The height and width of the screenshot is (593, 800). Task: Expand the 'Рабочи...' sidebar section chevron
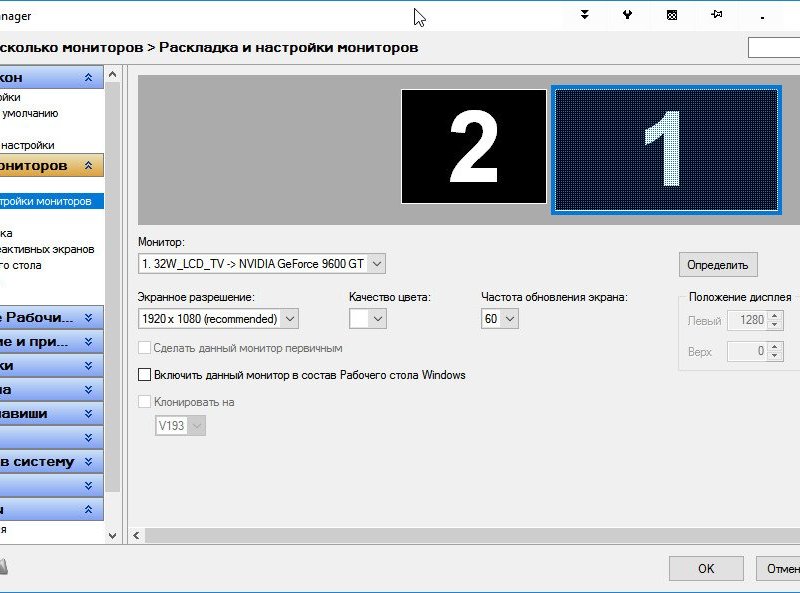coord(88,318)
